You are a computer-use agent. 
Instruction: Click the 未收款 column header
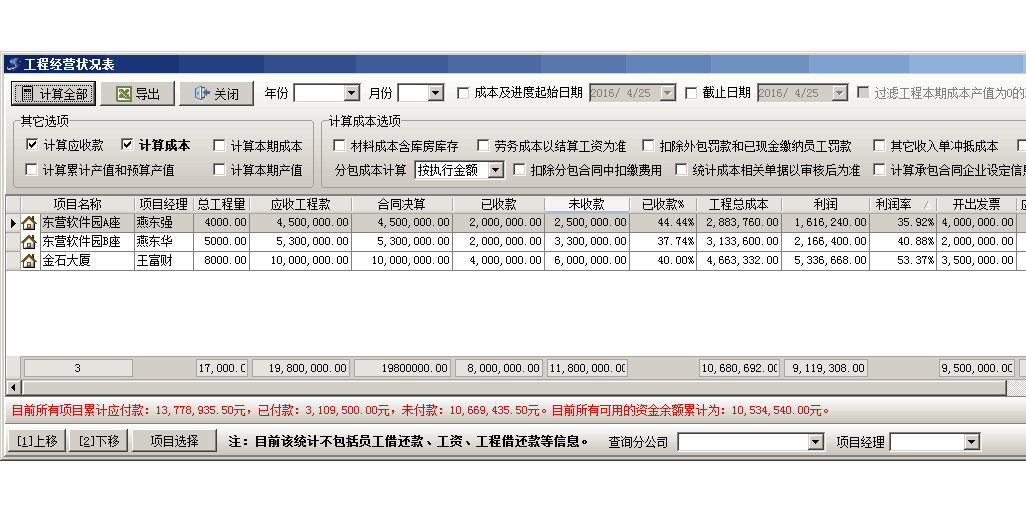[587, 204]
